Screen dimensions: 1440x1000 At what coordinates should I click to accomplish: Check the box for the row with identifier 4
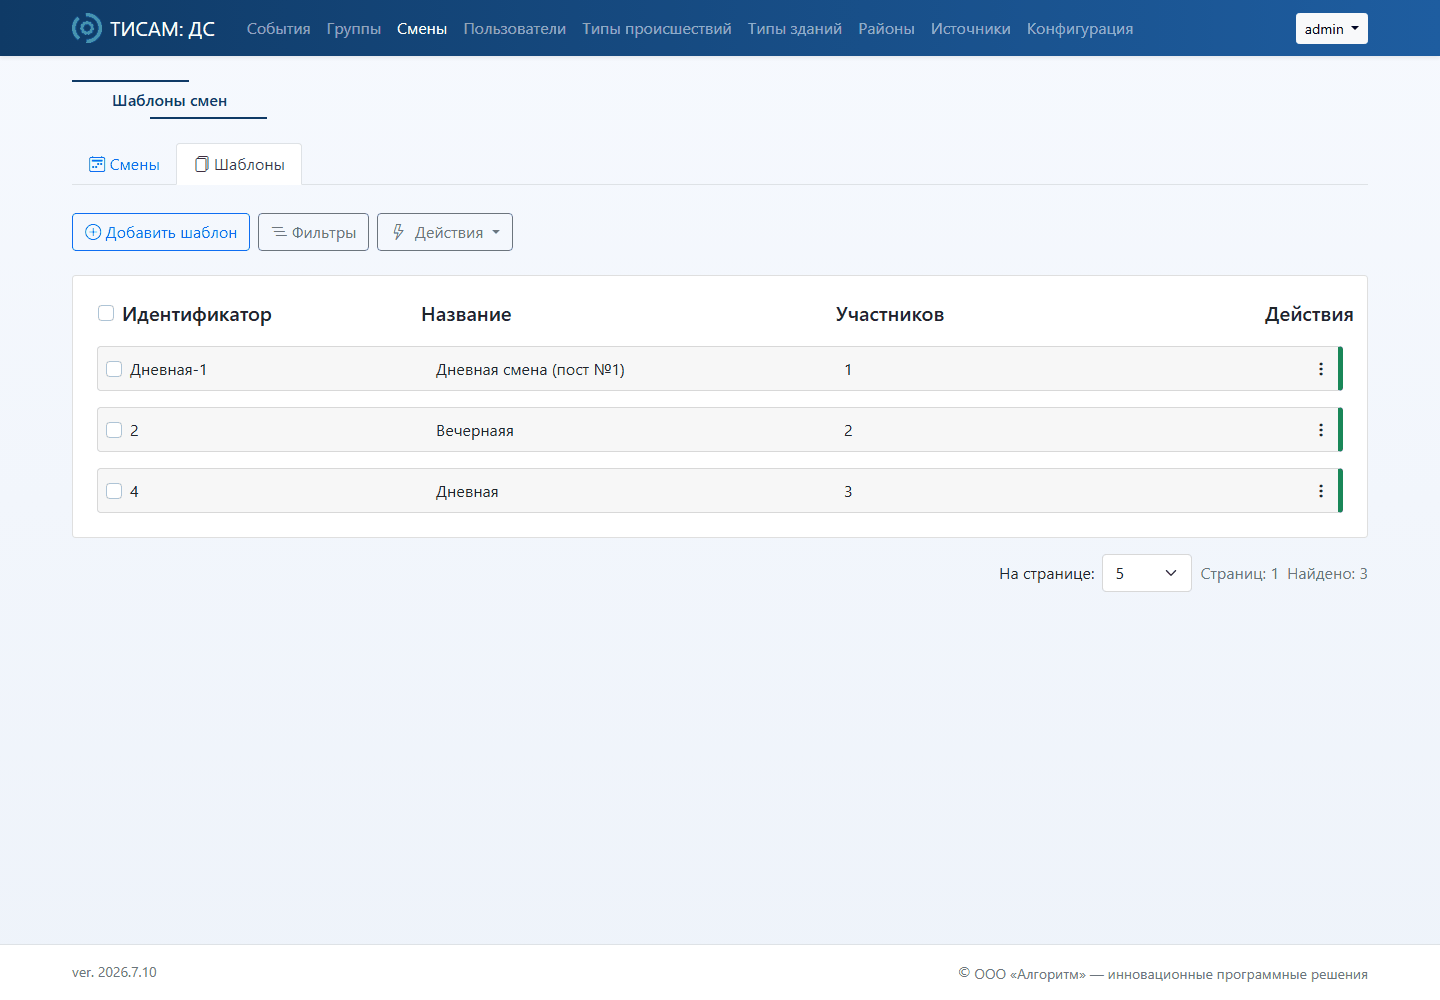pyautogui.click(x=114, y=491)
